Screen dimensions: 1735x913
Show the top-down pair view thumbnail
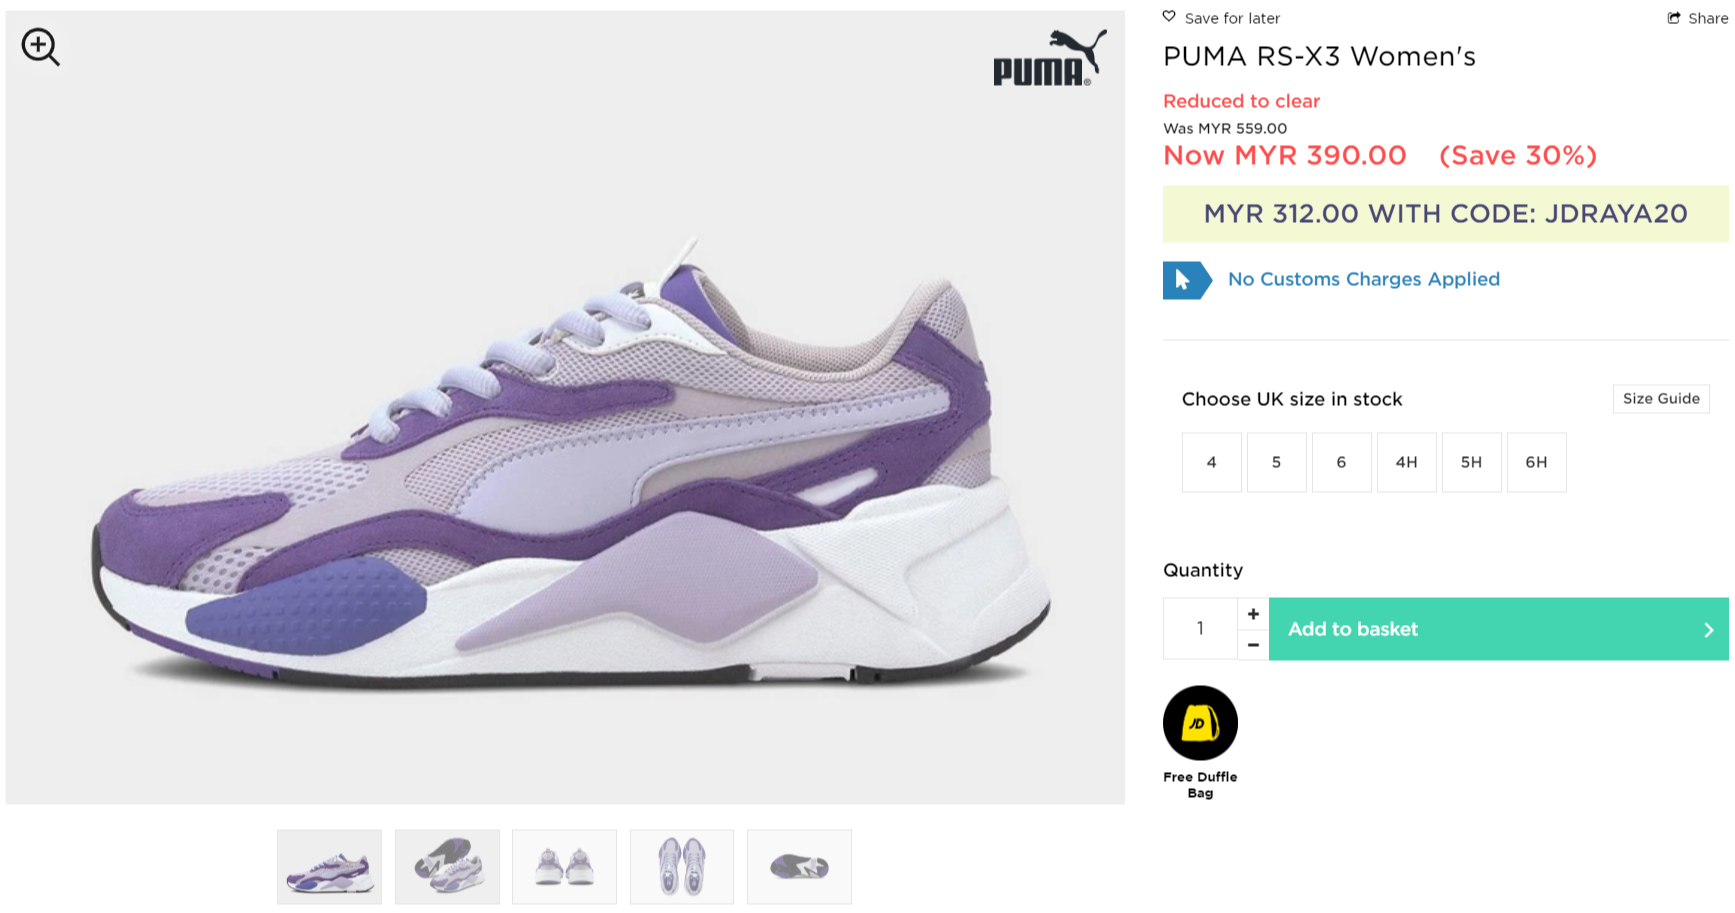682,867
